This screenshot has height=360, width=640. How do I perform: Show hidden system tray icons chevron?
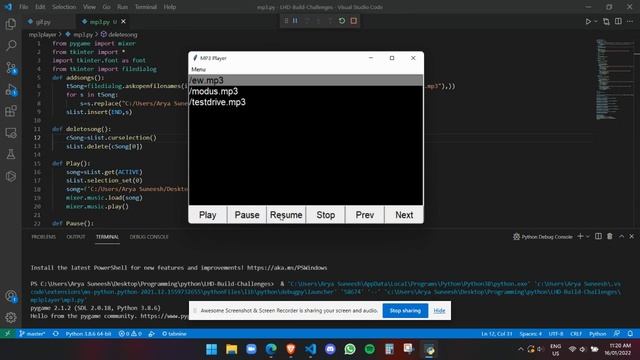(520, 349)
